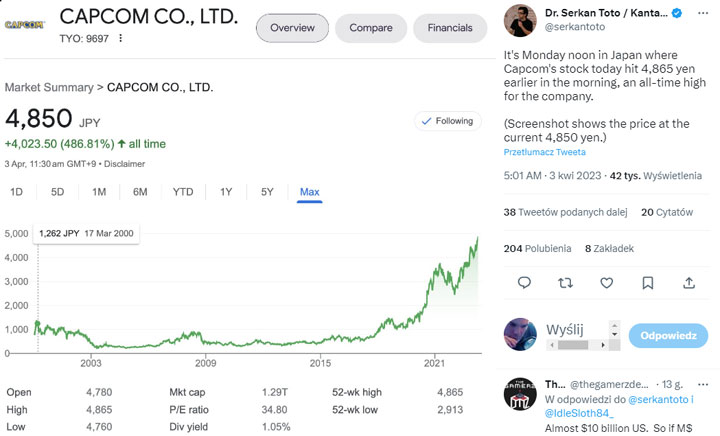
Task: Bookmark the tweet via bookmark icon
Action: (648, 283)
